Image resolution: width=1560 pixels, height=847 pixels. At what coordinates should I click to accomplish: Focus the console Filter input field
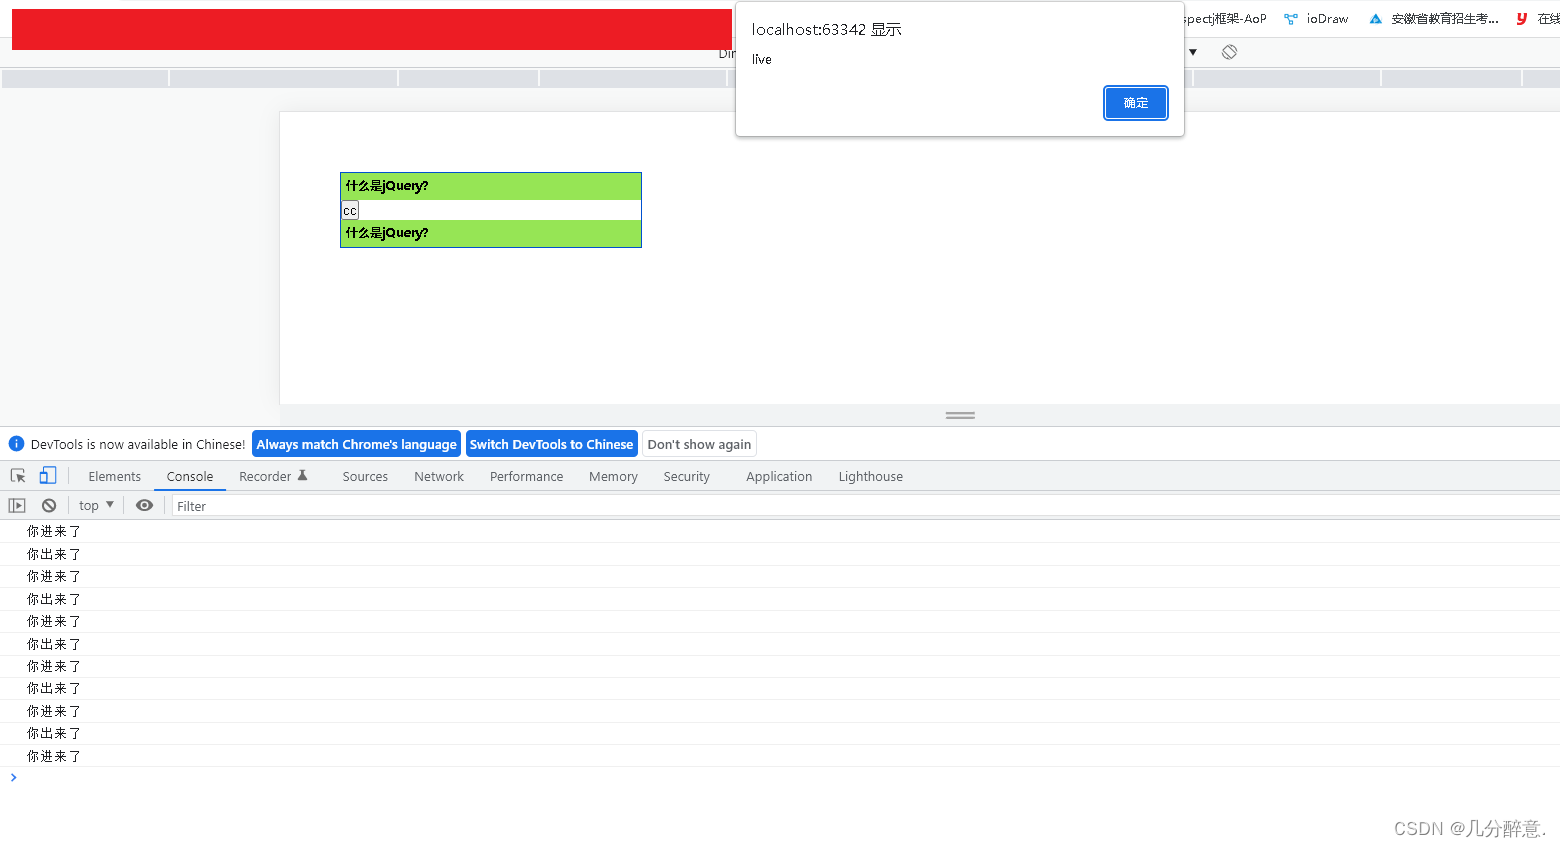click(x=865, y=506)
